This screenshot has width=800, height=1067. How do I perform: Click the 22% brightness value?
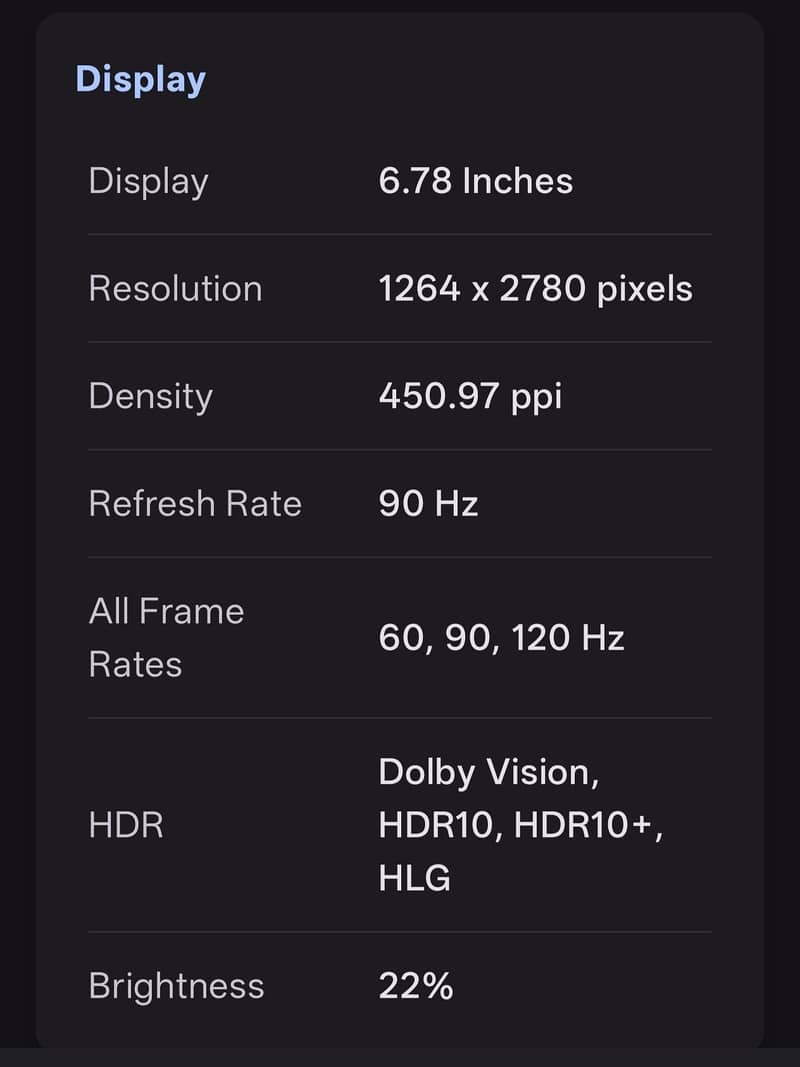(416, 986)
